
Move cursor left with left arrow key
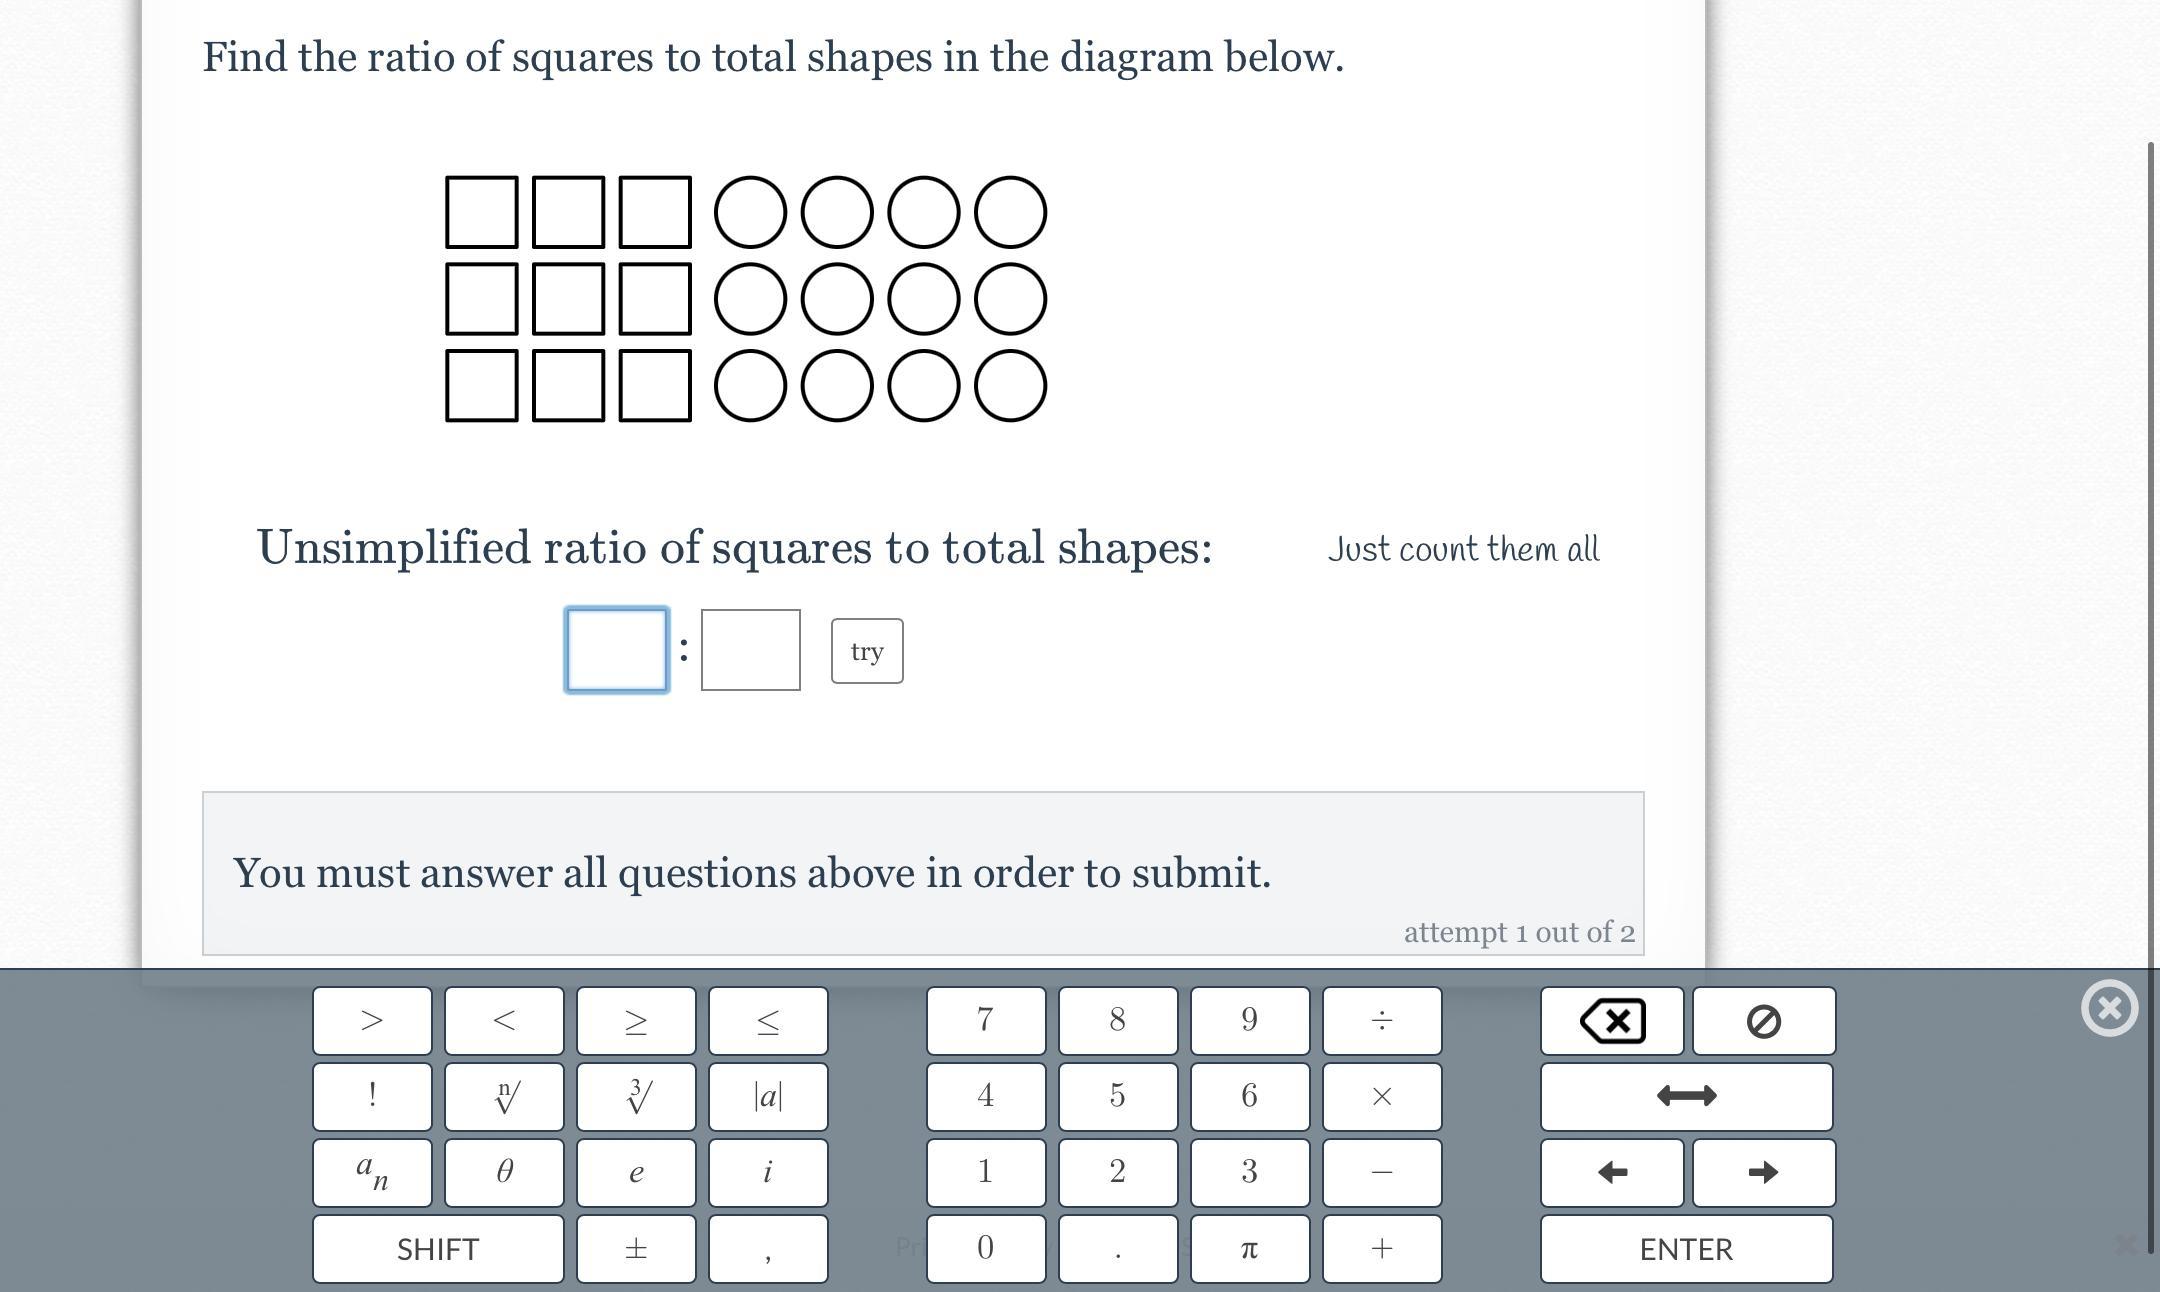[1612, 1172]
